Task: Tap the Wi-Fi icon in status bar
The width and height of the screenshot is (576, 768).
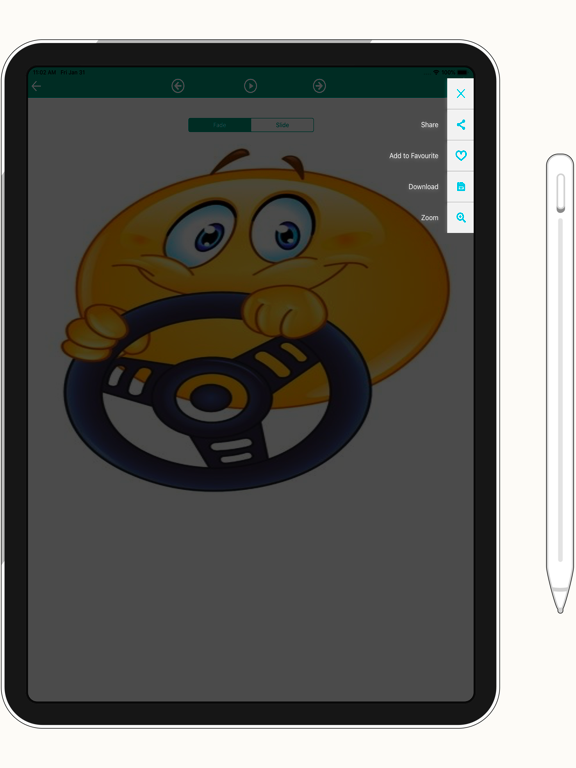Action: point(436,72)
